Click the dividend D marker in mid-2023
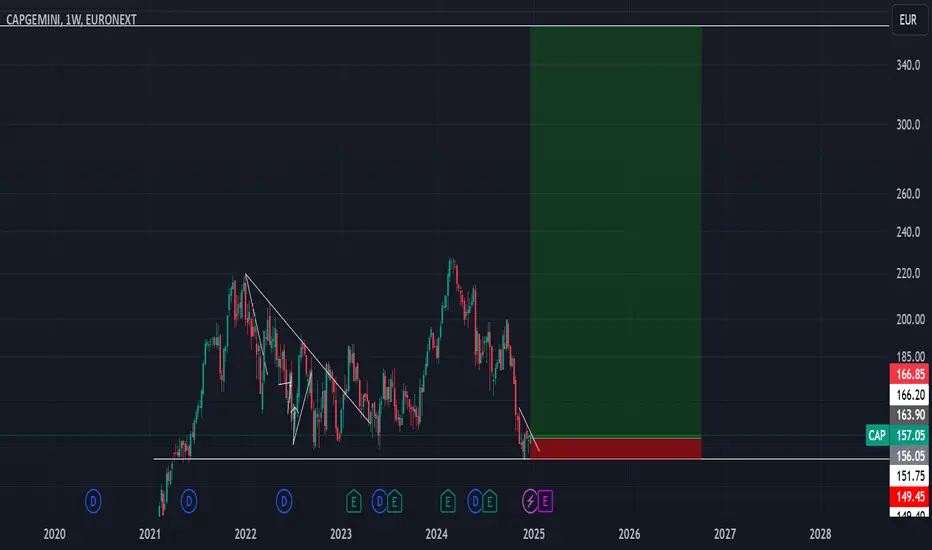Viewport: 932px width, 550px height. (x=379, y=501)
